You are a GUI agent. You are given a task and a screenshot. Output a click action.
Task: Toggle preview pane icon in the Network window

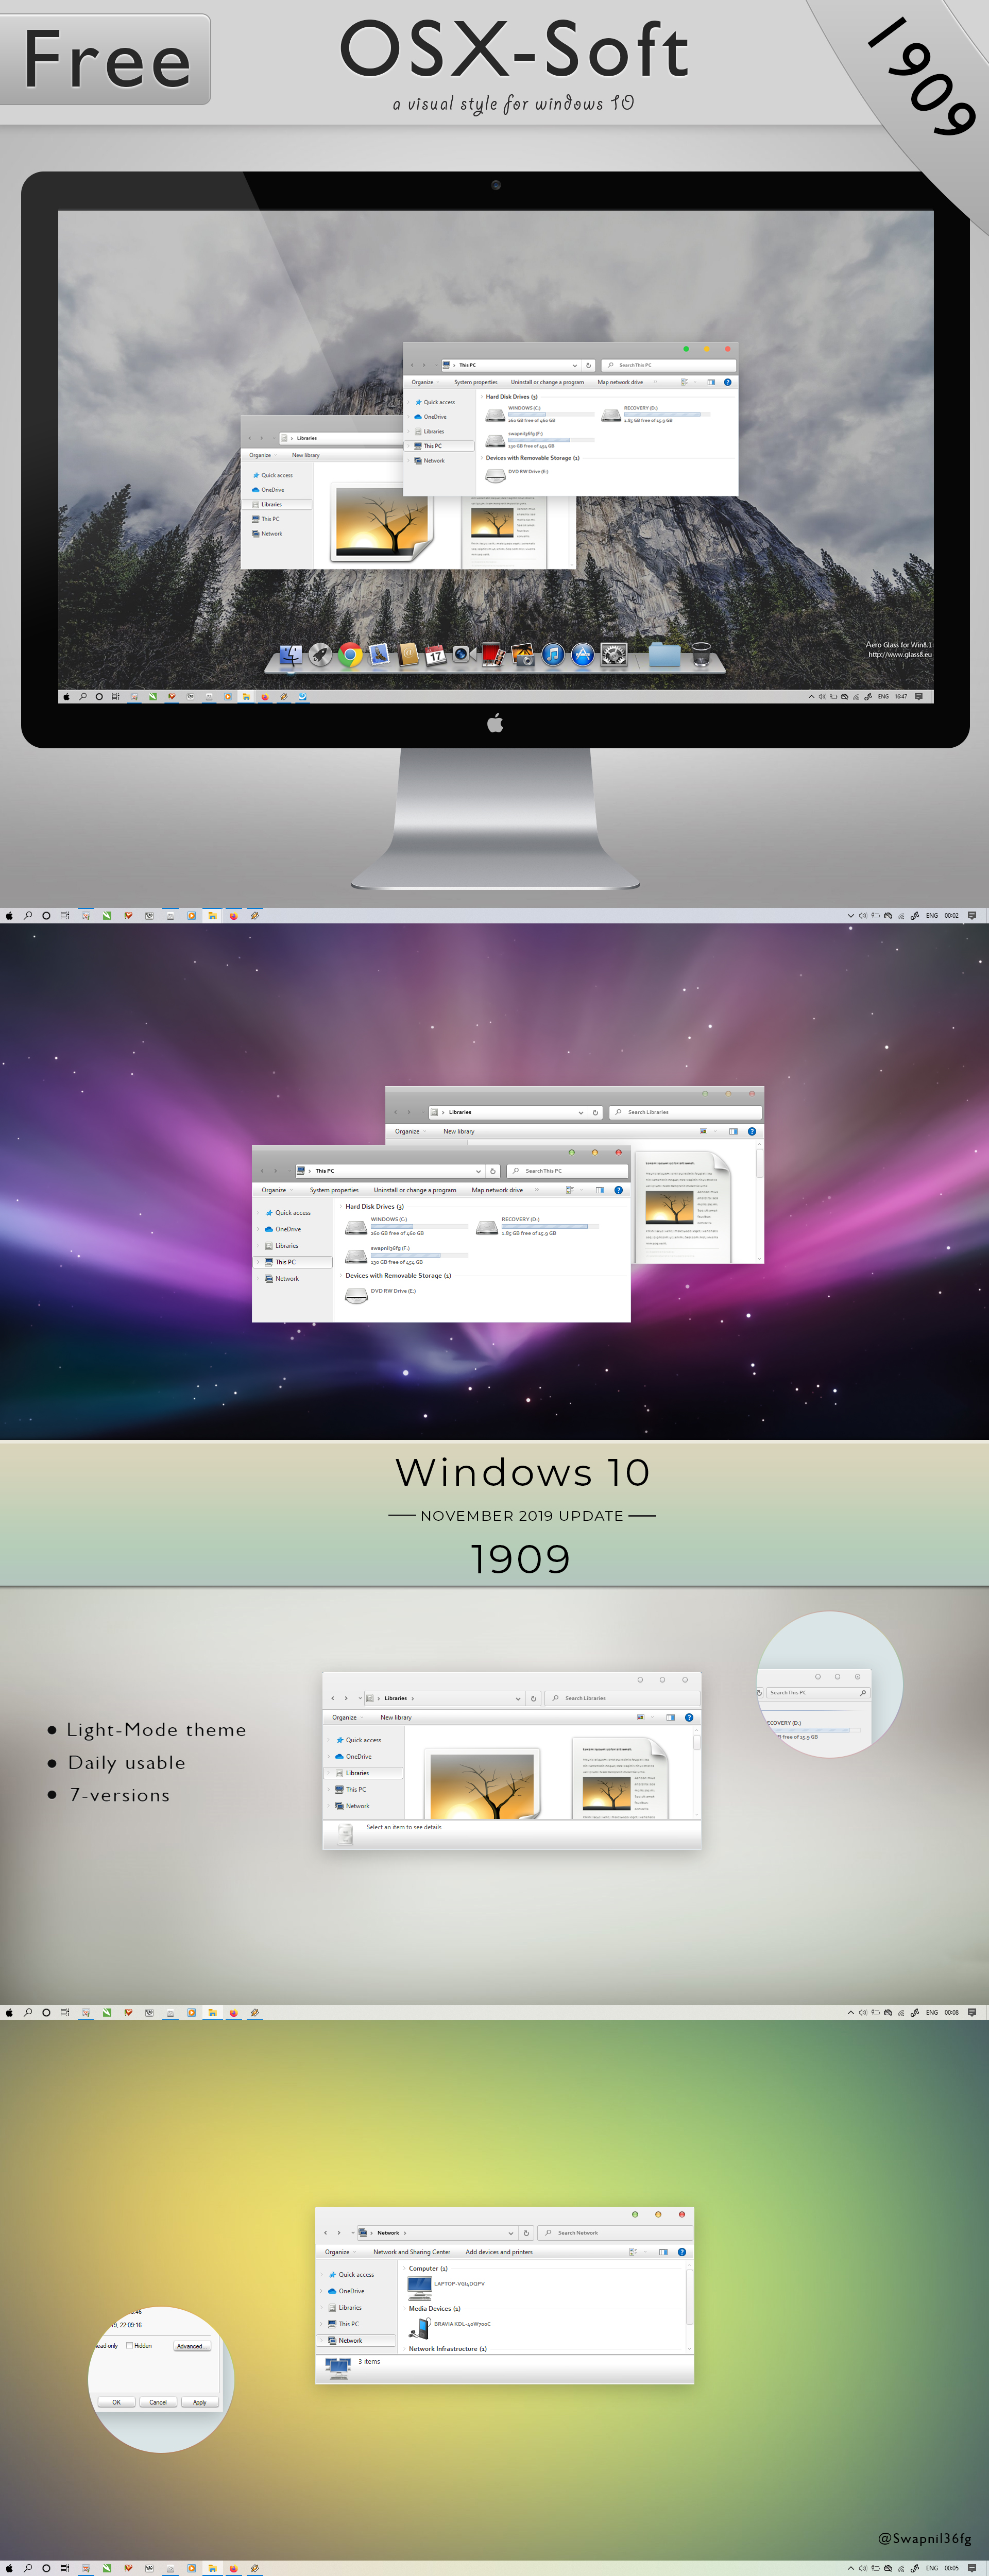pos(663,2252)
